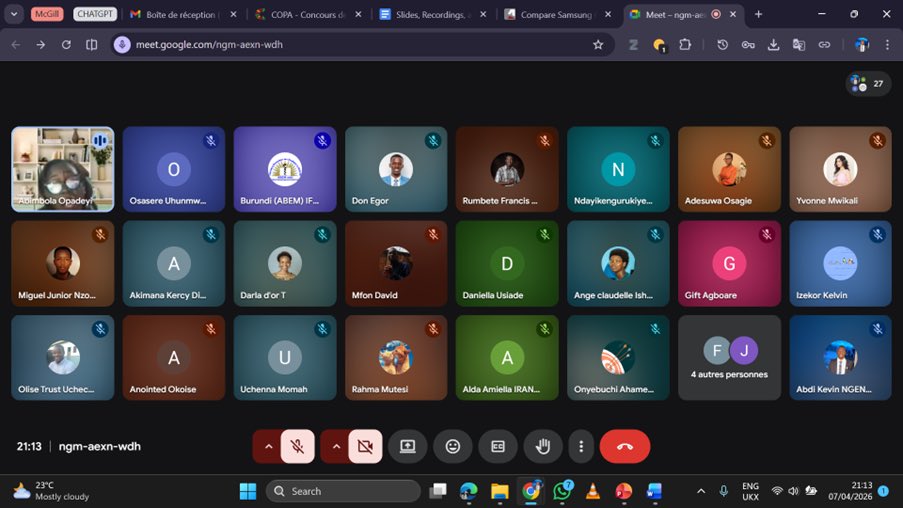903x508 pixels.
Task: Open Word from the taskbar
Action: [654, 491]
